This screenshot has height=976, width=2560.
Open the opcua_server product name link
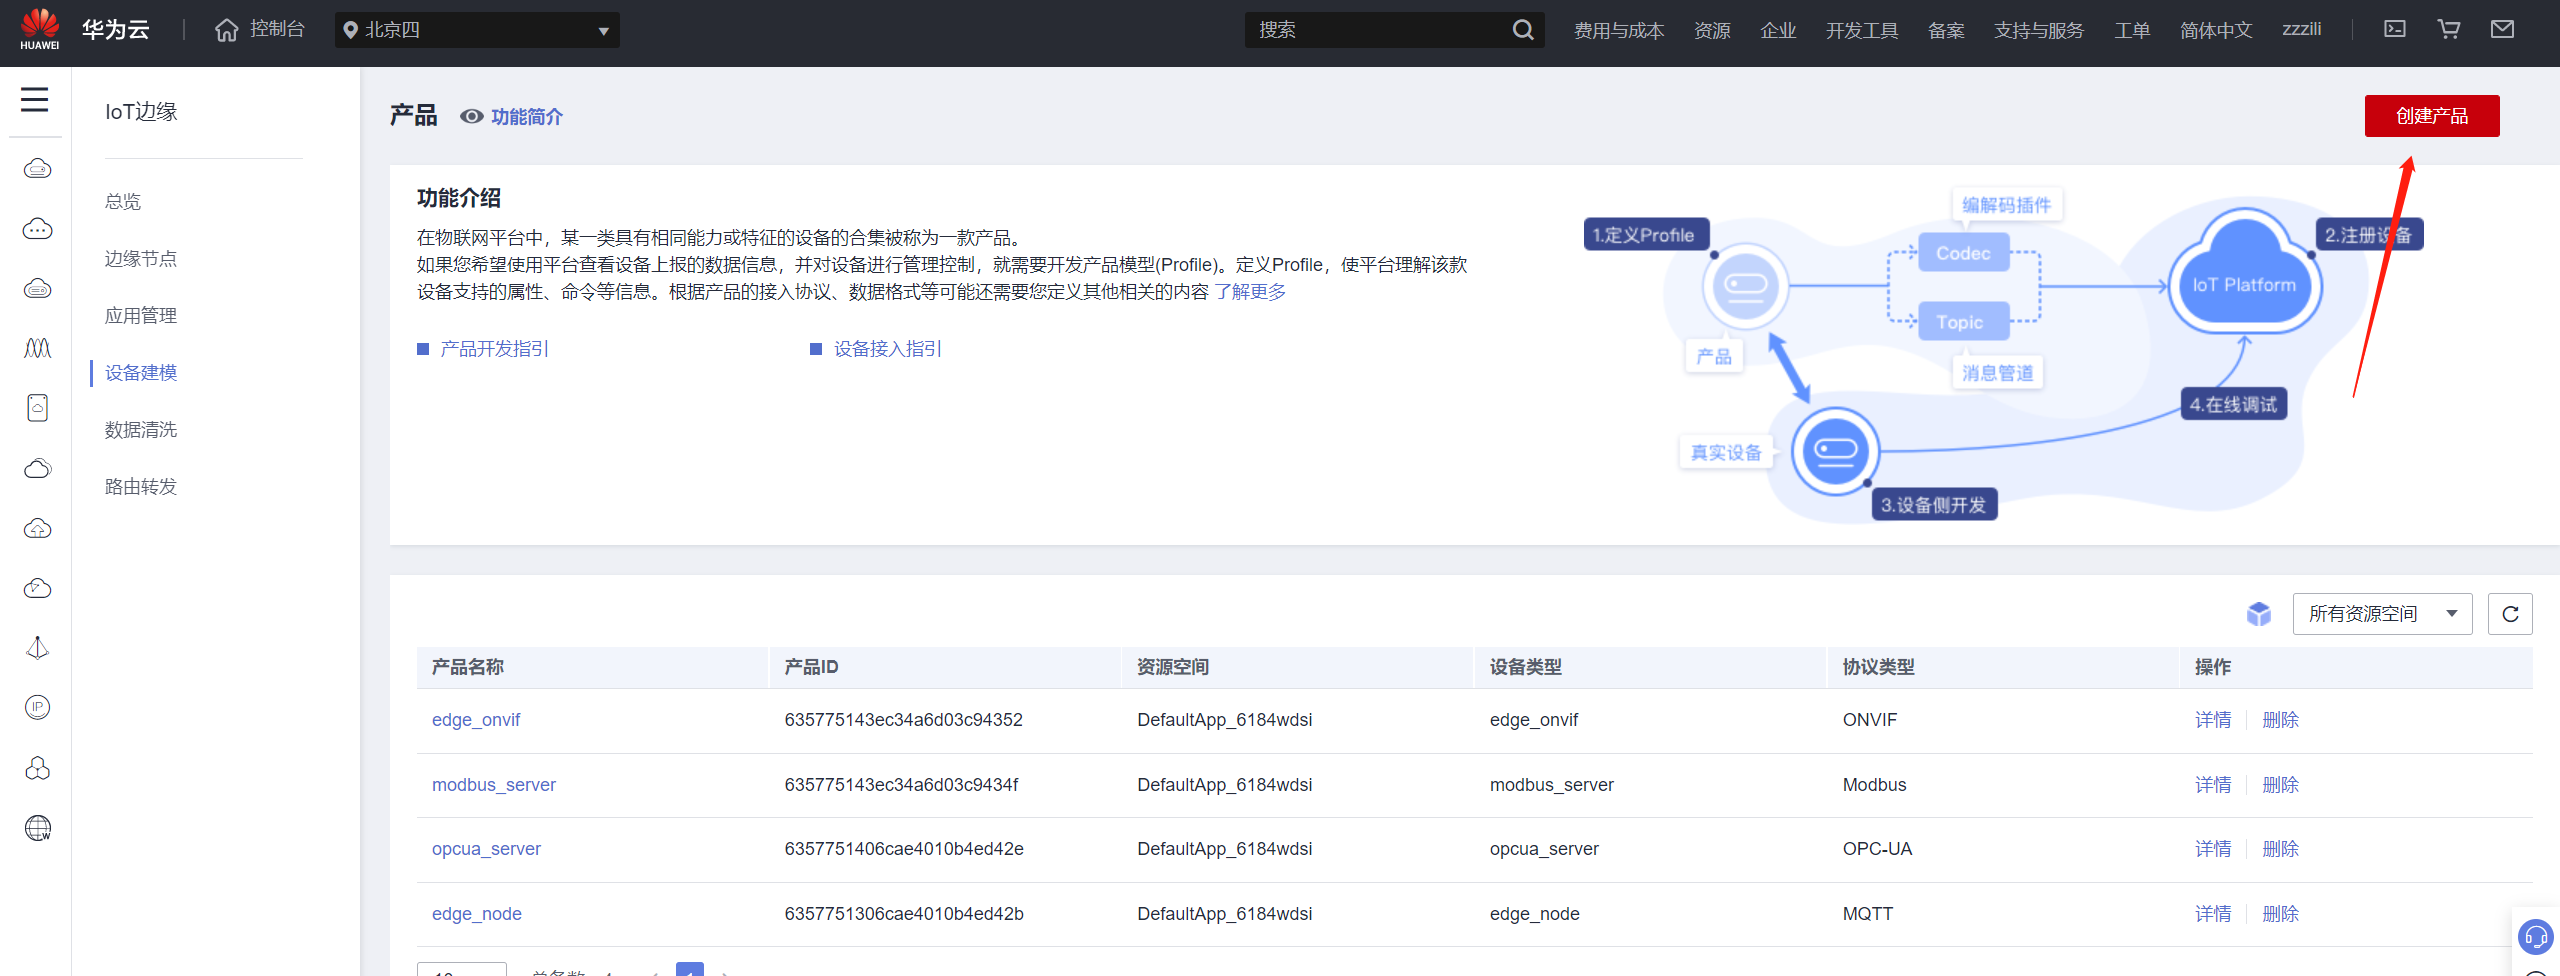pyautogui.click(x=486, y=849)
